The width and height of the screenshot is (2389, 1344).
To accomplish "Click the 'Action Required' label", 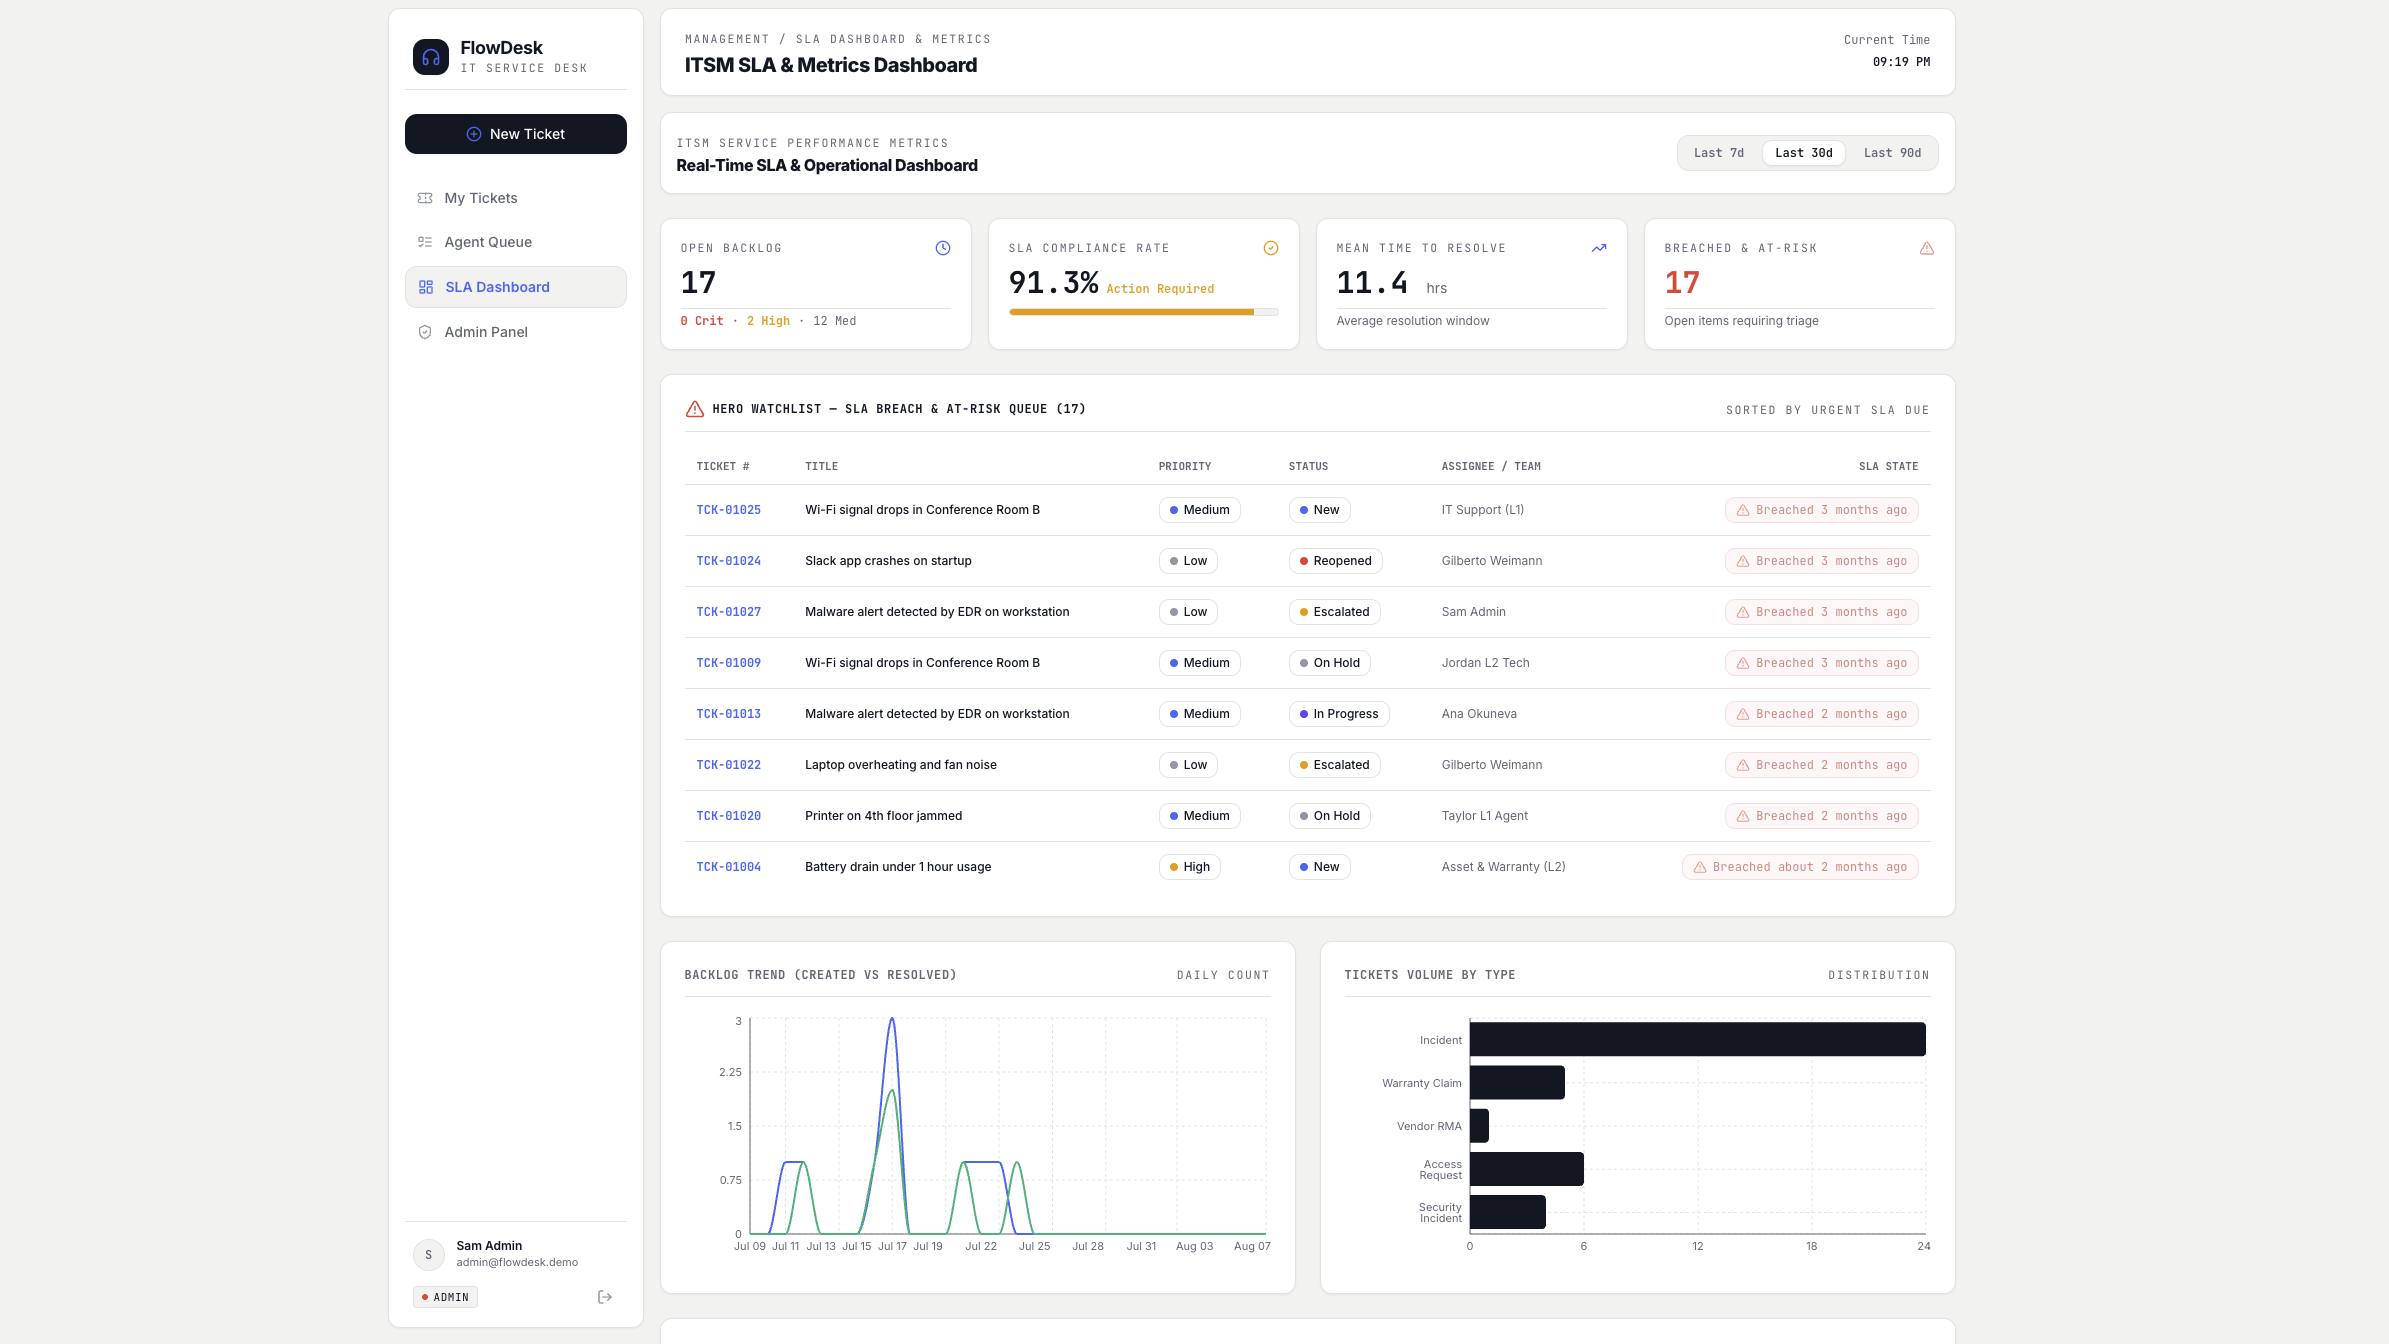I will pos(1160,289).
